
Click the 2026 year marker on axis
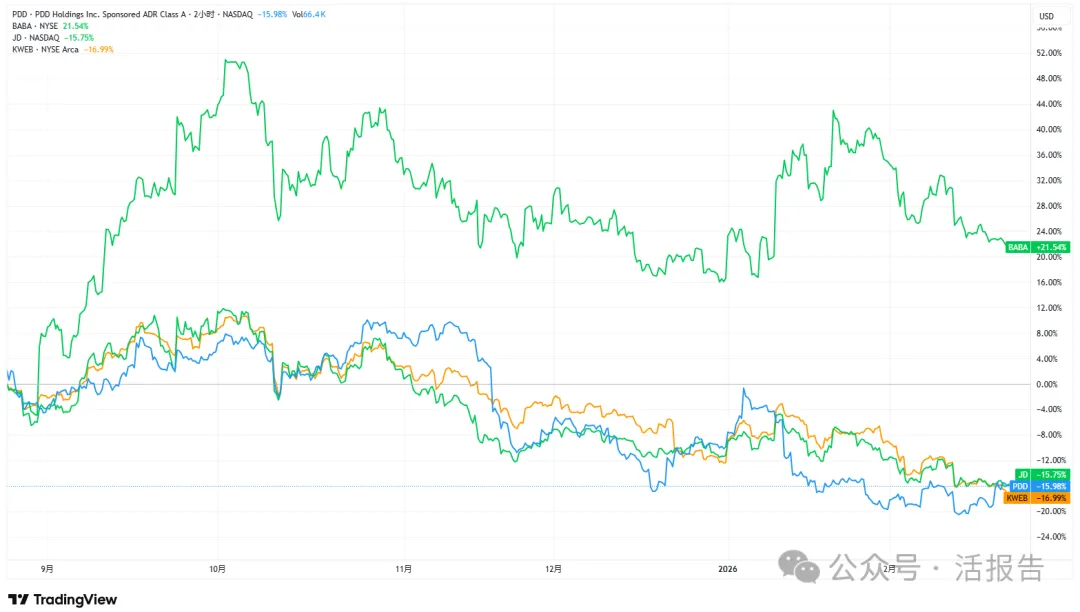coord(727,568)
